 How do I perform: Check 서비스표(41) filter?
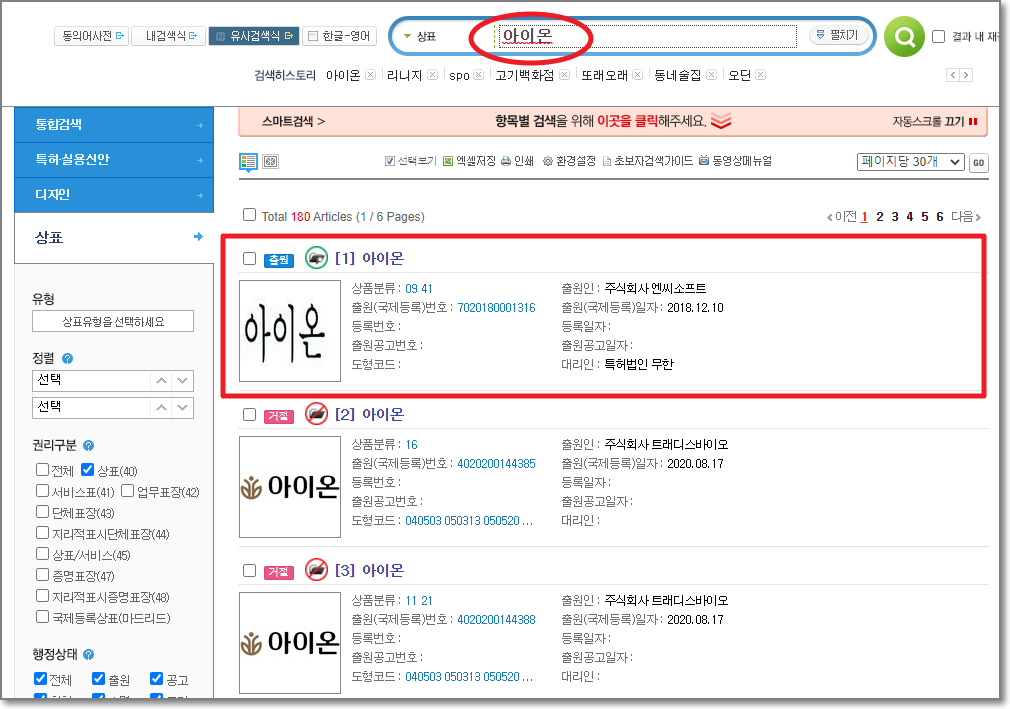43,491
